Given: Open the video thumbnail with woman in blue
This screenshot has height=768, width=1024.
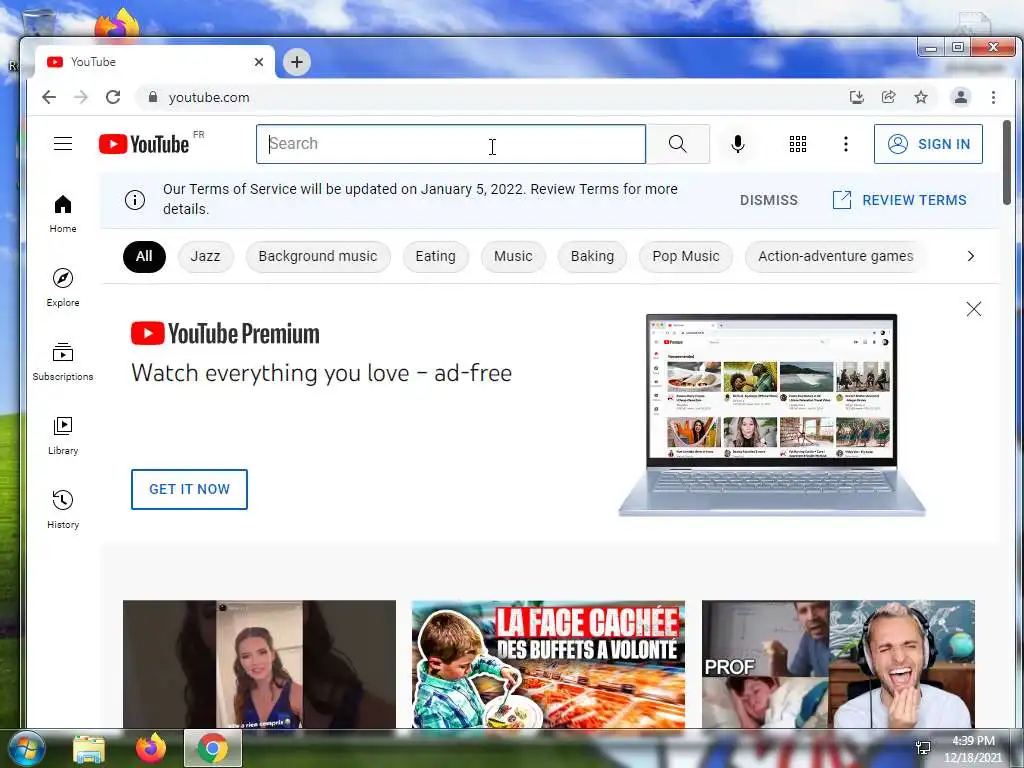Looking at the screenshot, I should 259,664.
